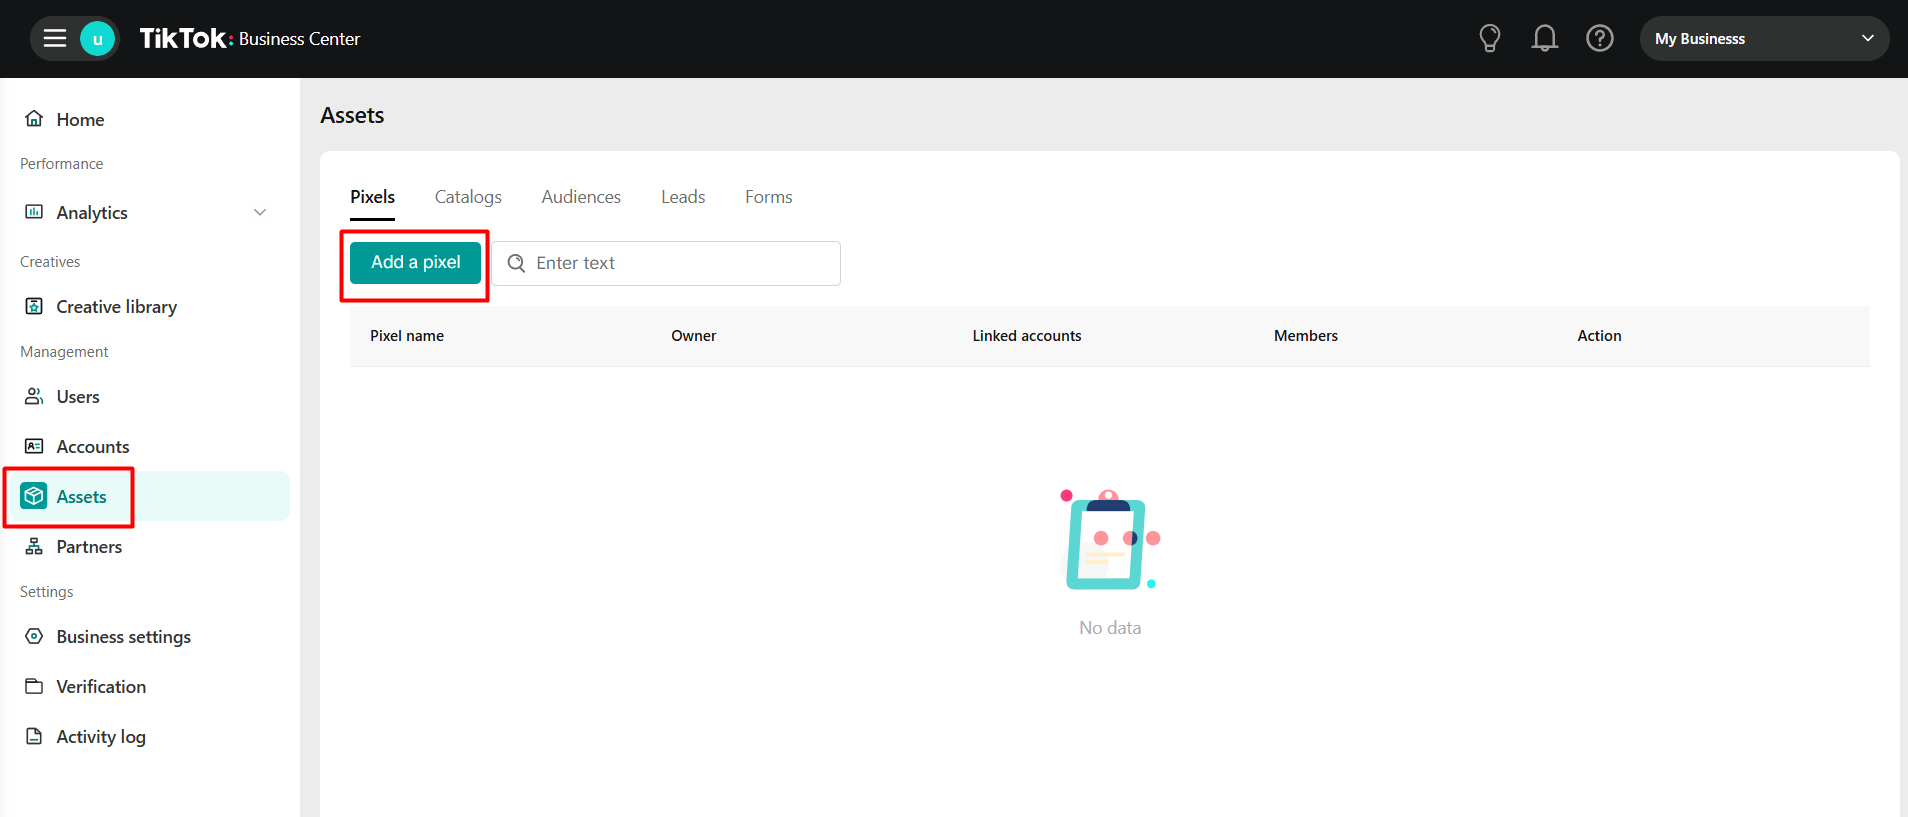Image resolution: width=1908 pixels, height=817 pixels.
Task: Open the notifications bell
Action: 1544,39
